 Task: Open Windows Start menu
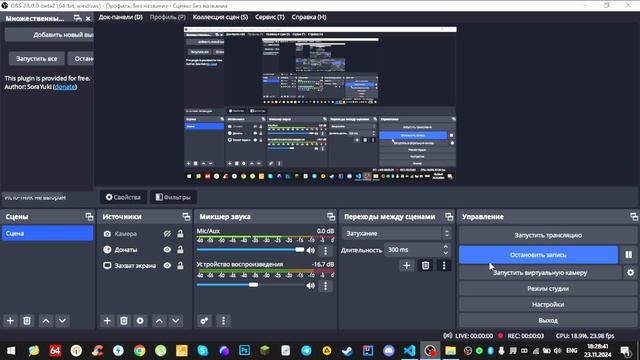click(x=11, y=351)
